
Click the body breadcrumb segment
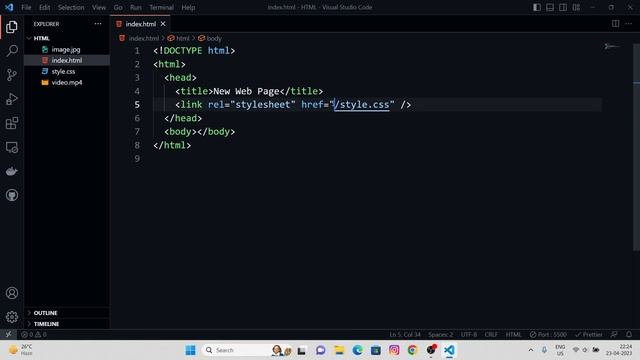pyautogui.click(x=214, y=38)
